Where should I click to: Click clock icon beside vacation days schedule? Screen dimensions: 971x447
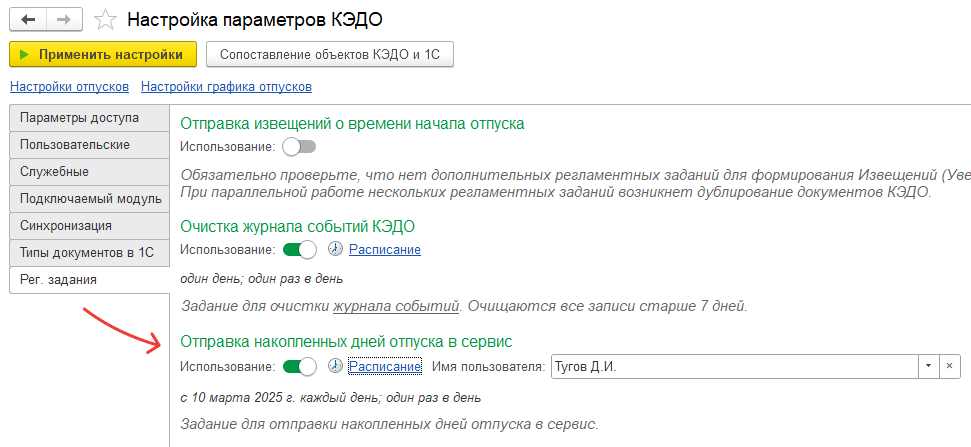pyautogui.click(x=336, y=366)
